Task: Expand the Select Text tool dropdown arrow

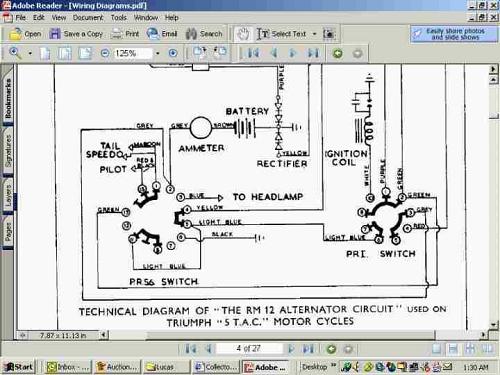Action: pos(314,34)
